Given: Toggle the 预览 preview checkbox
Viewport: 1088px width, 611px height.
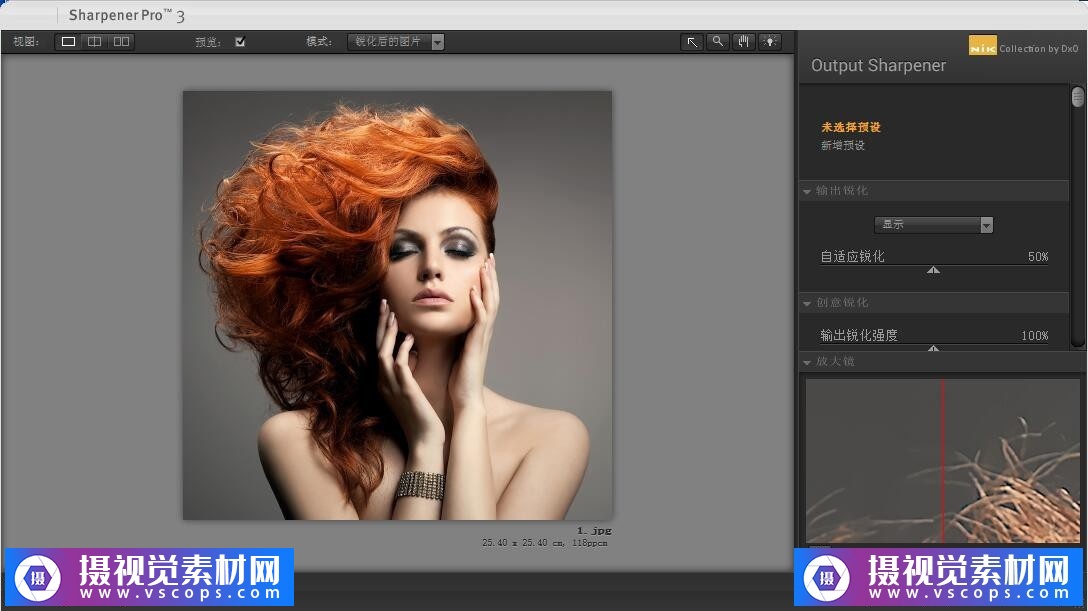Looking at the screenshot, I should [x=240, y=42].
